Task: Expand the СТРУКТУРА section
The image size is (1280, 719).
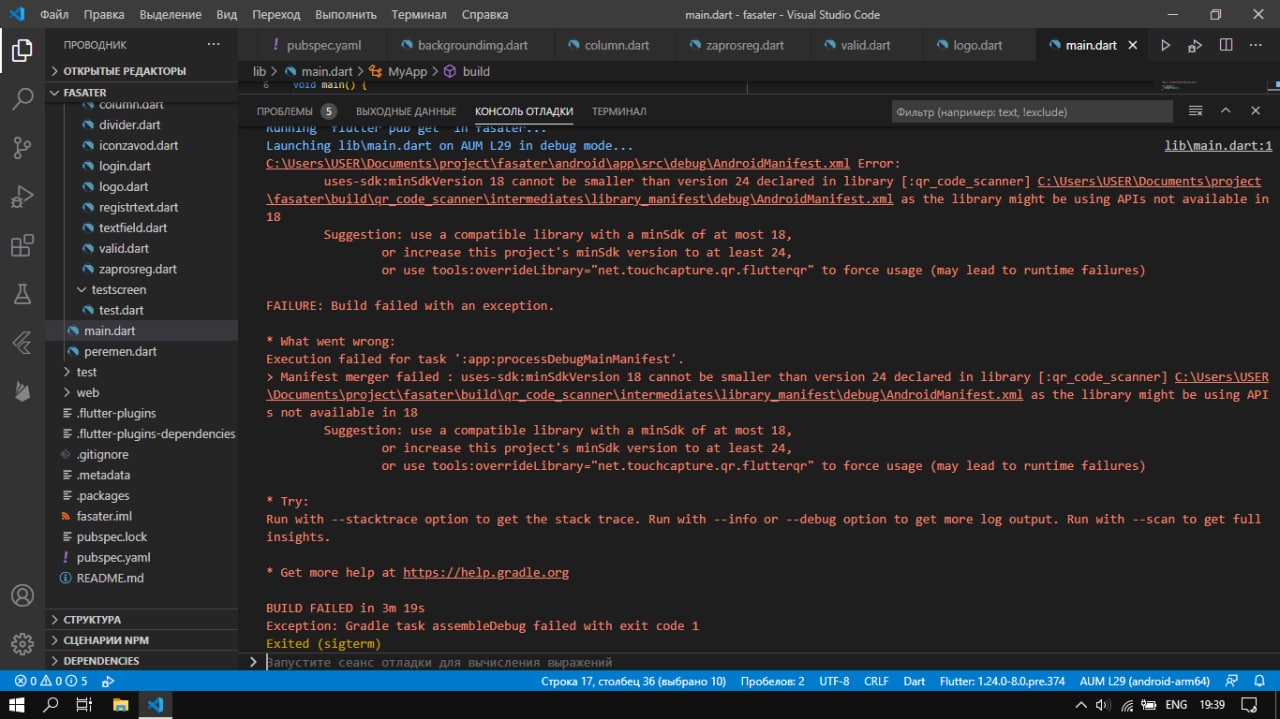Action: pos(92,619)
